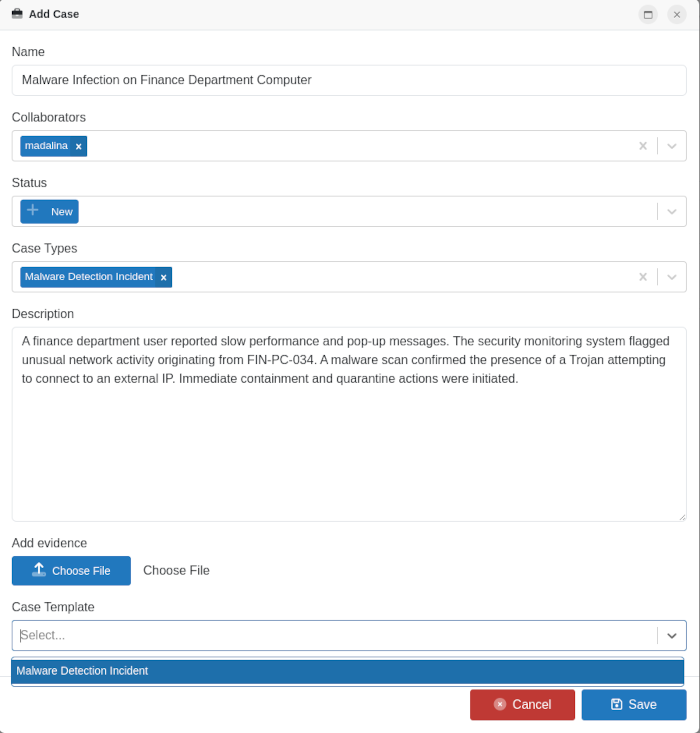Remove Malware Detection Incident case type tag
The image size is (700, 733).
(163, 277)
